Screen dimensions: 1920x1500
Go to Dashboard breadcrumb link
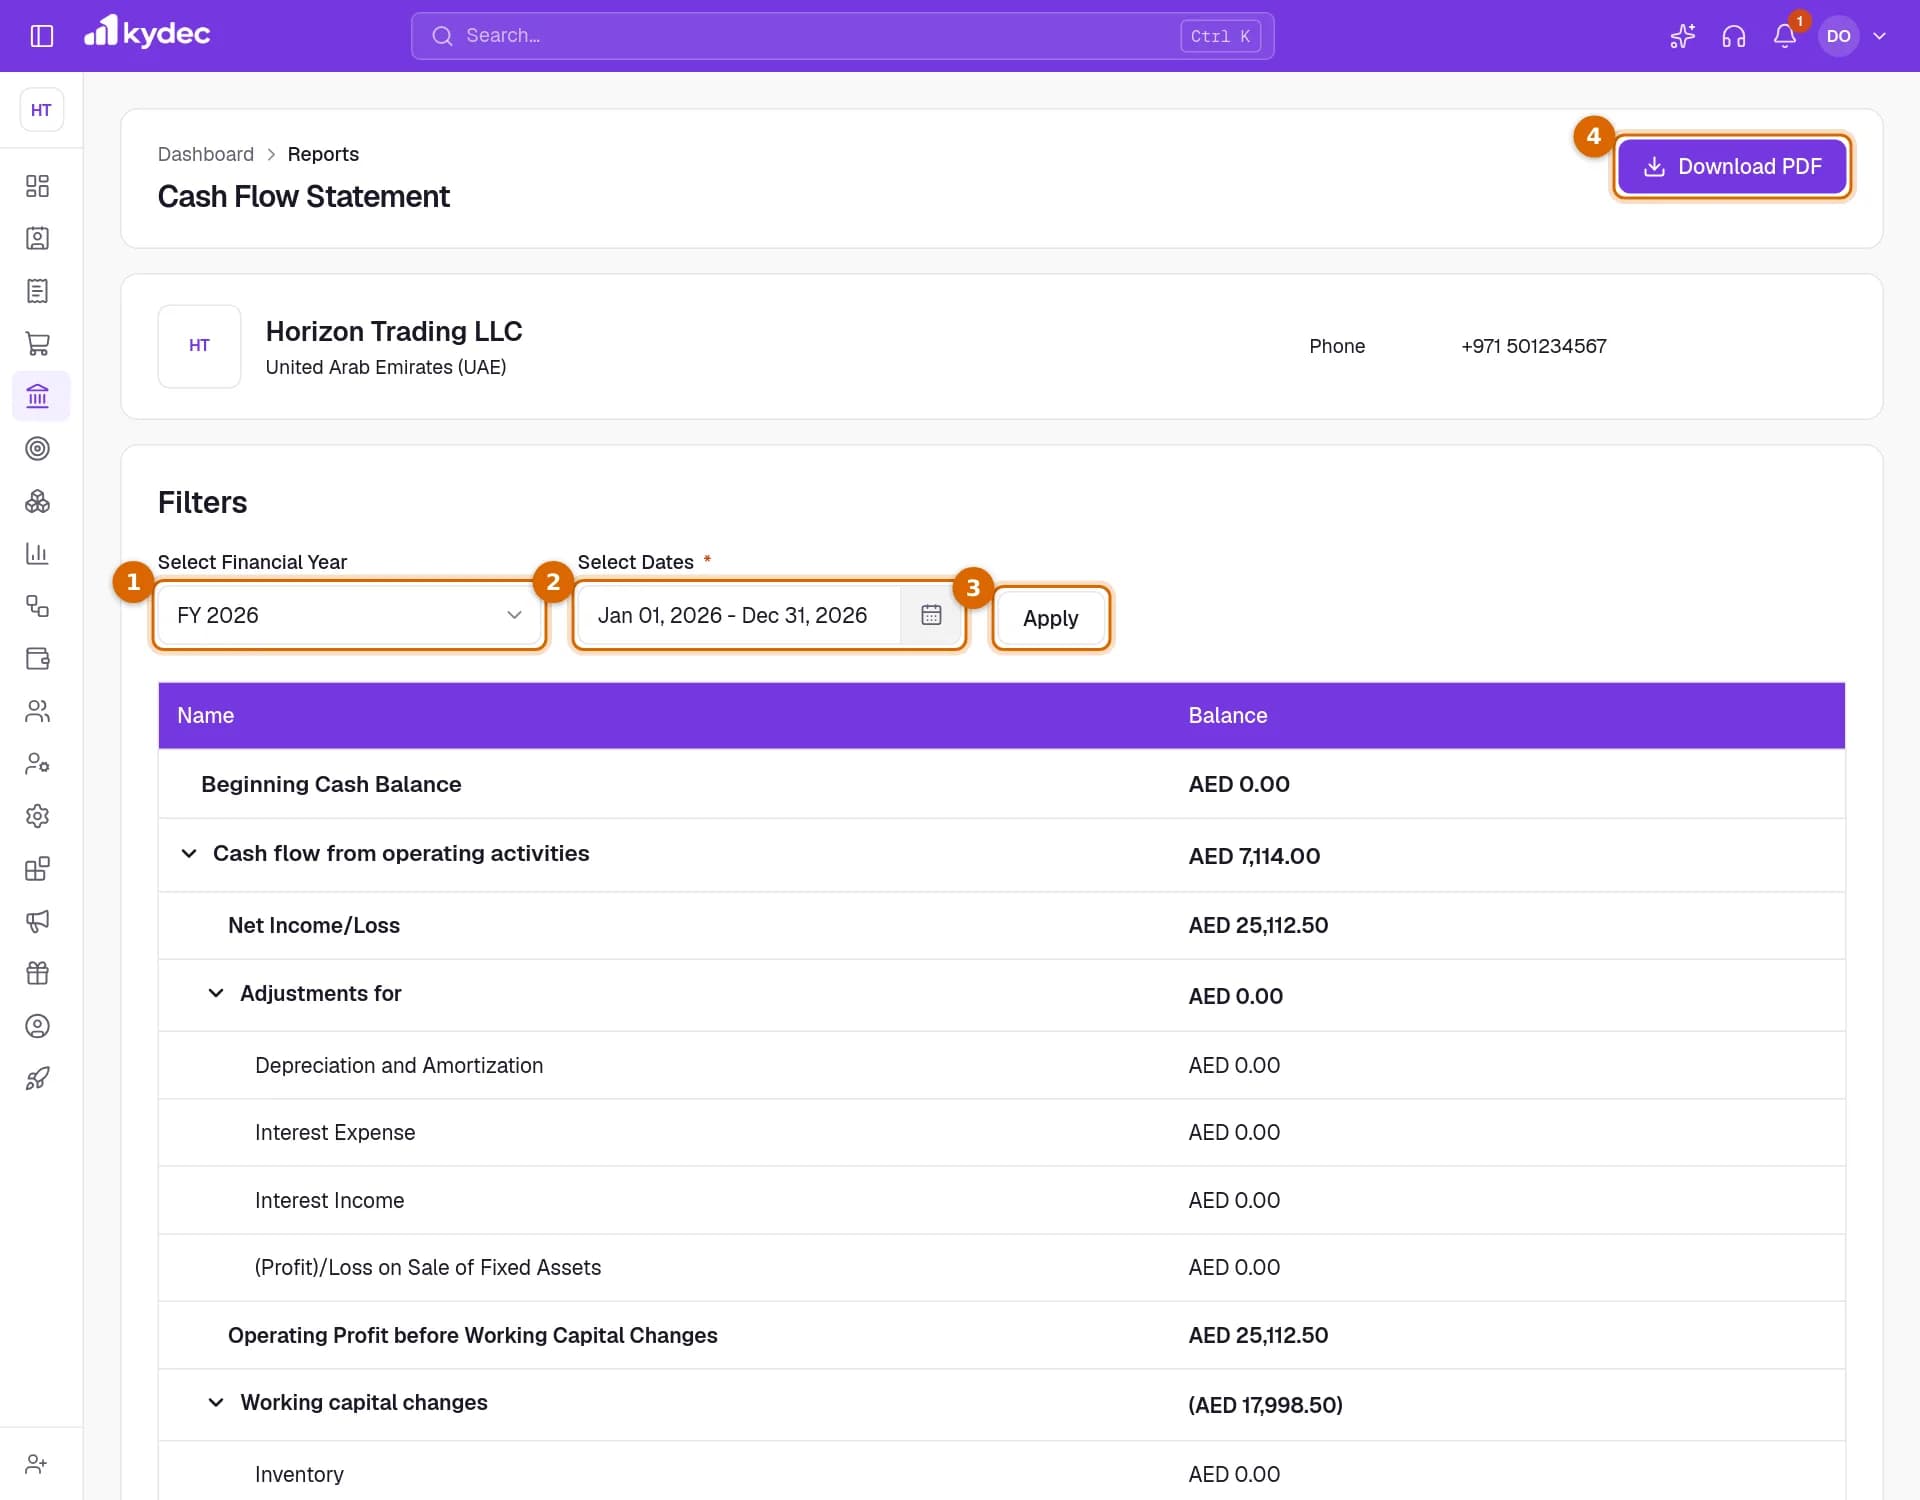tap(205, 154)
